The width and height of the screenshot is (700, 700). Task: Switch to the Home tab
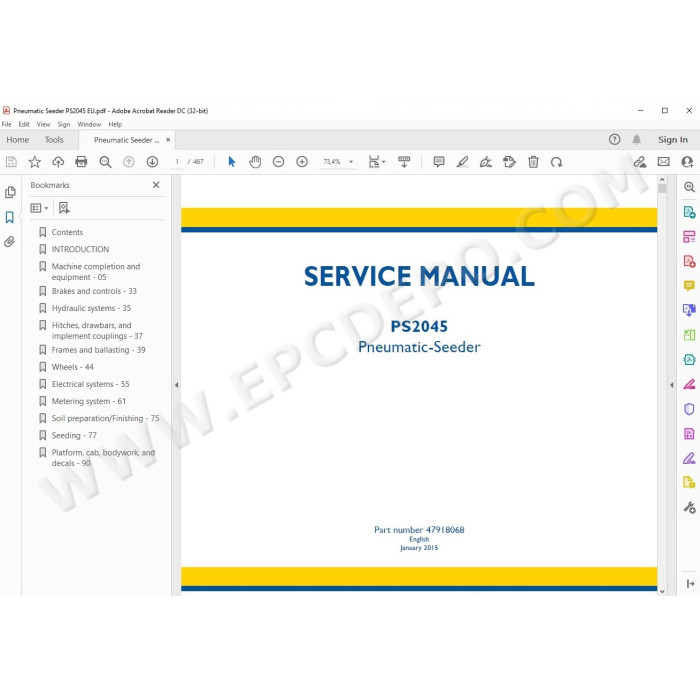[x=17, y=140]
